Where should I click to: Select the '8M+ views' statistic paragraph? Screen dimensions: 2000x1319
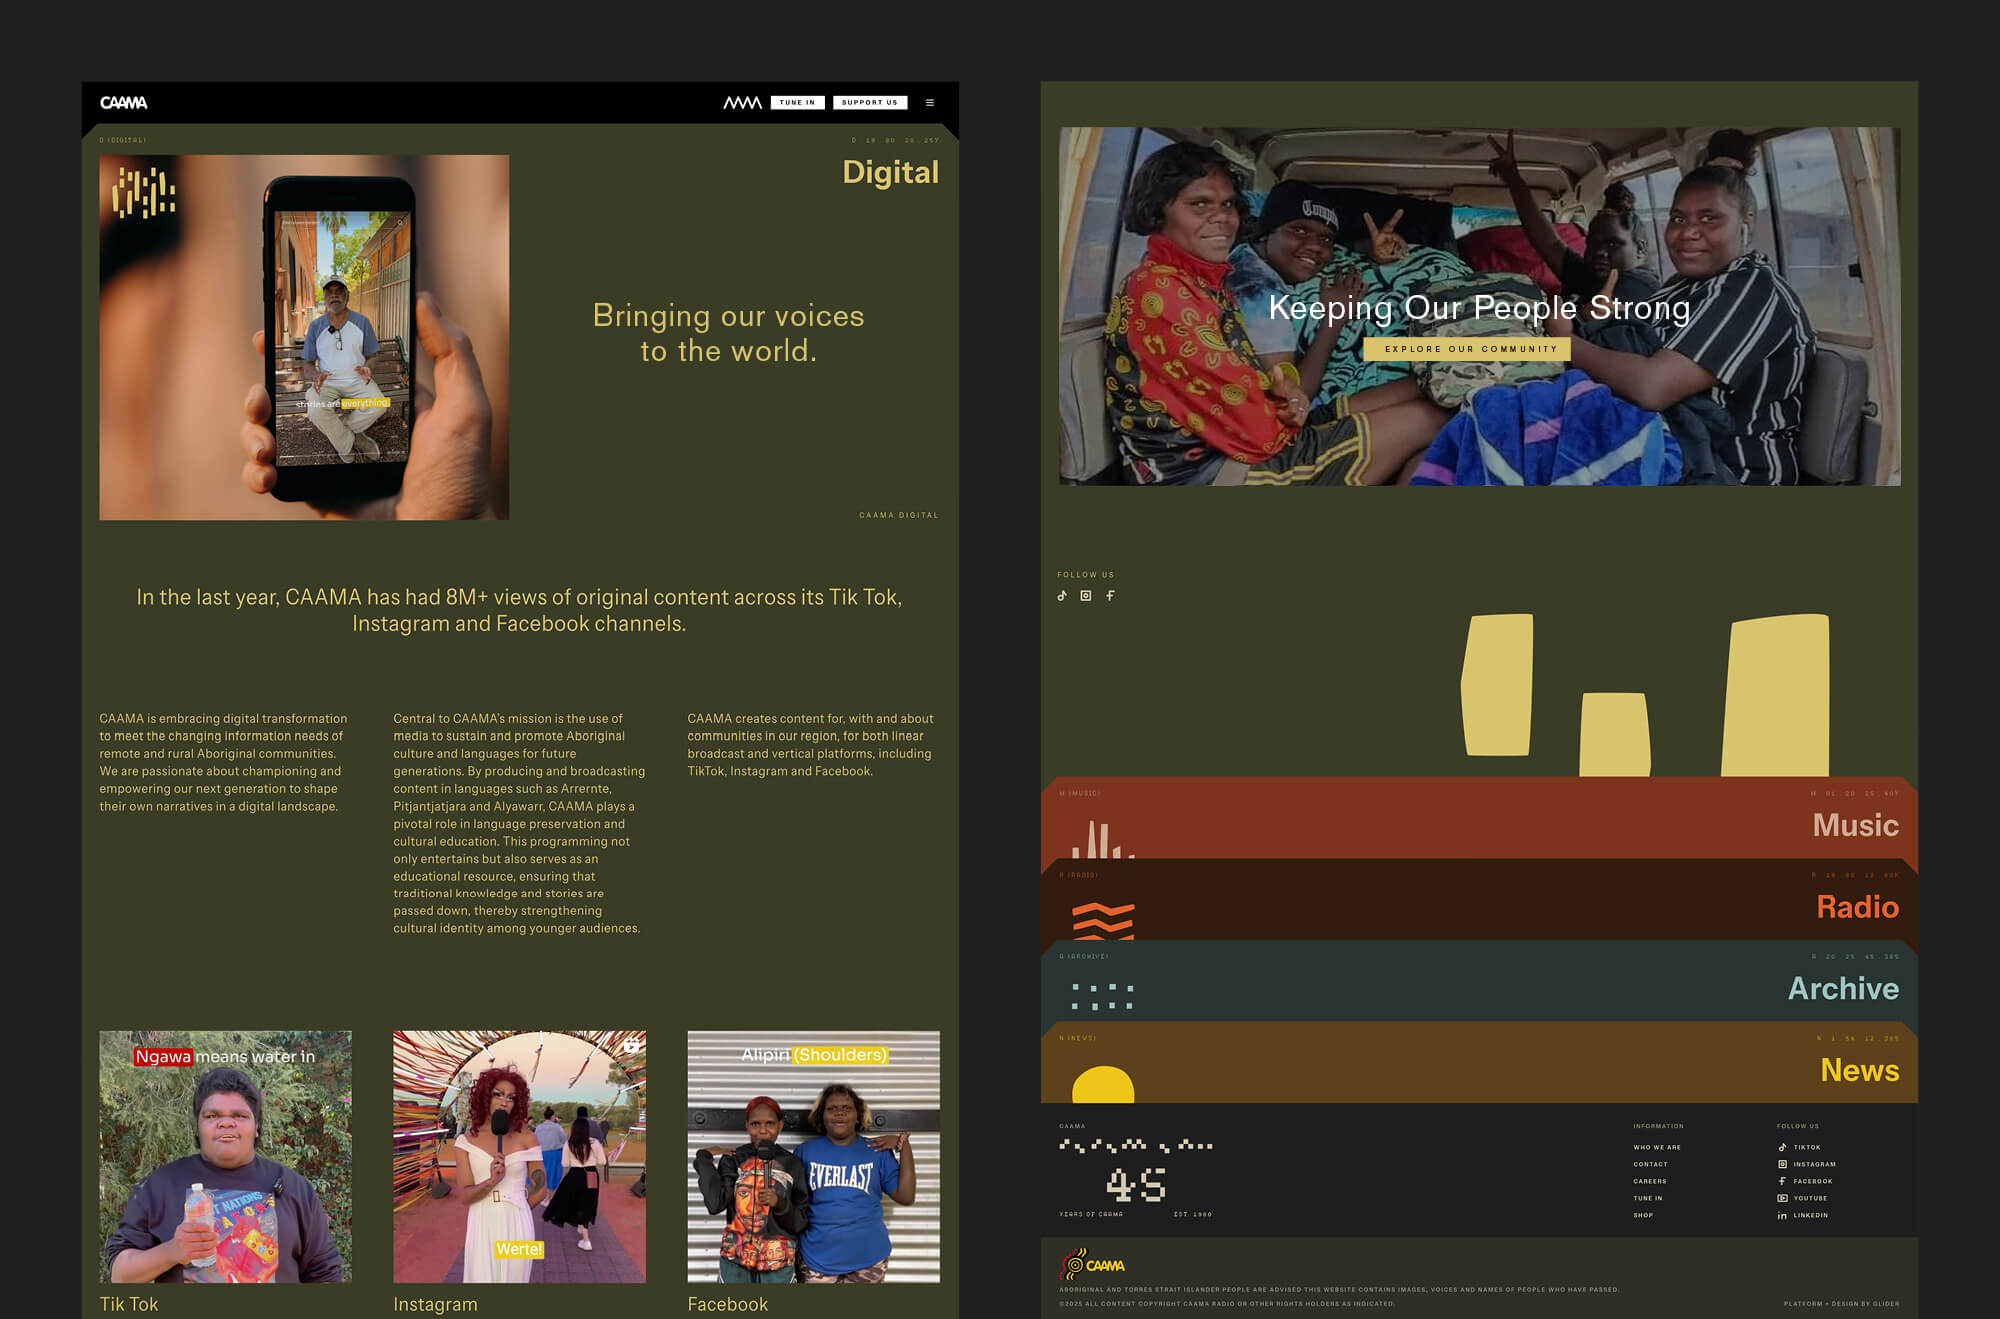[x=519, y=610]
